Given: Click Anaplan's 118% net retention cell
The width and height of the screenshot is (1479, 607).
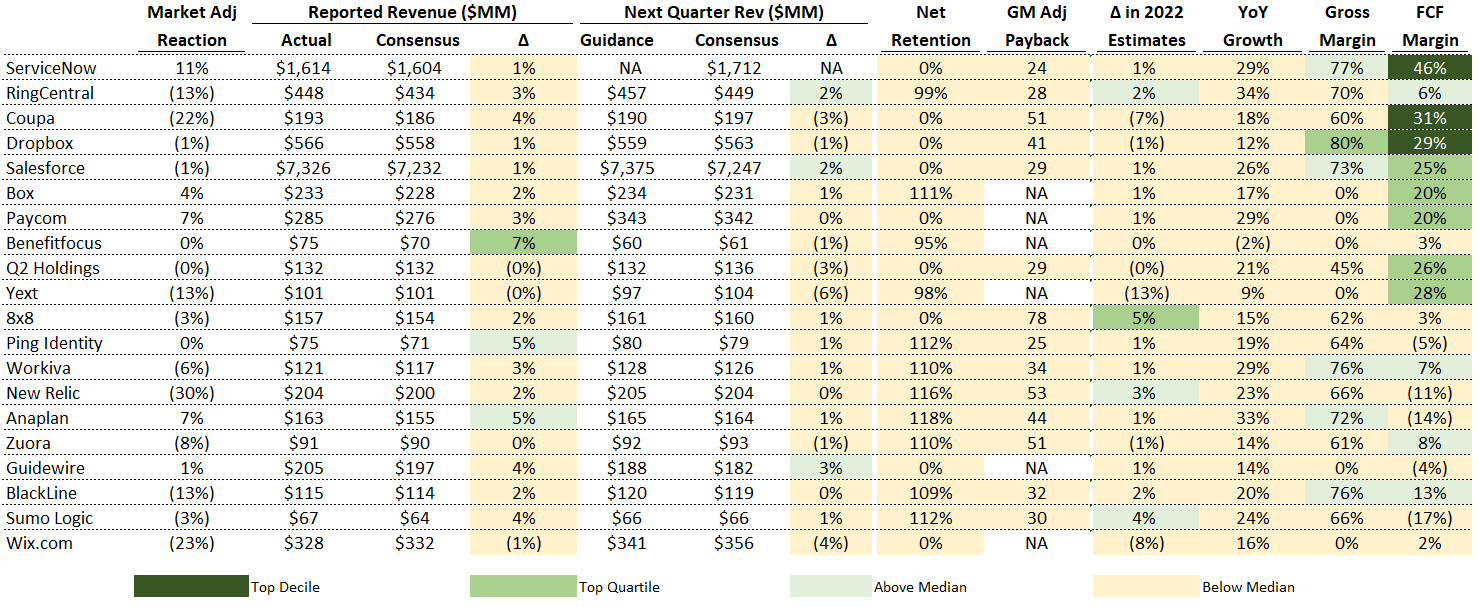Looking at the screenshot, I should click(x=930, y=418).
